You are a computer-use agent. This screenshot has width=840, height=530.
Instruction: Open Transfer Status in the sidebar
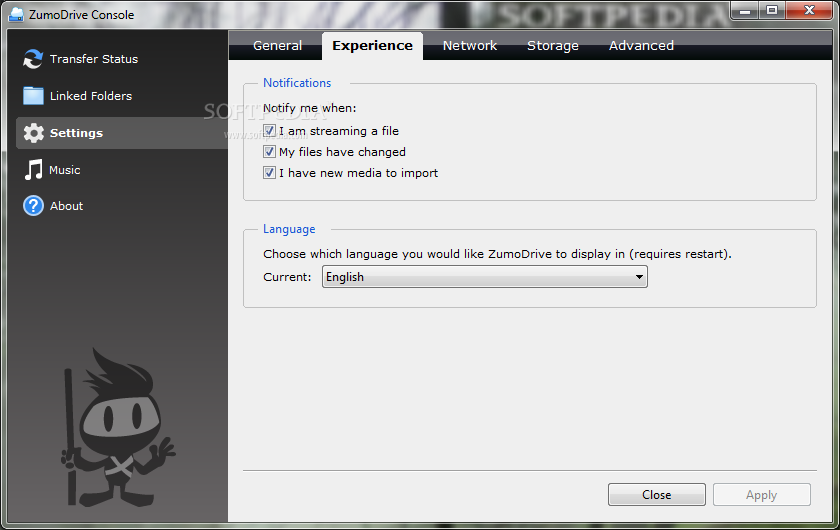tap(94, 59)
